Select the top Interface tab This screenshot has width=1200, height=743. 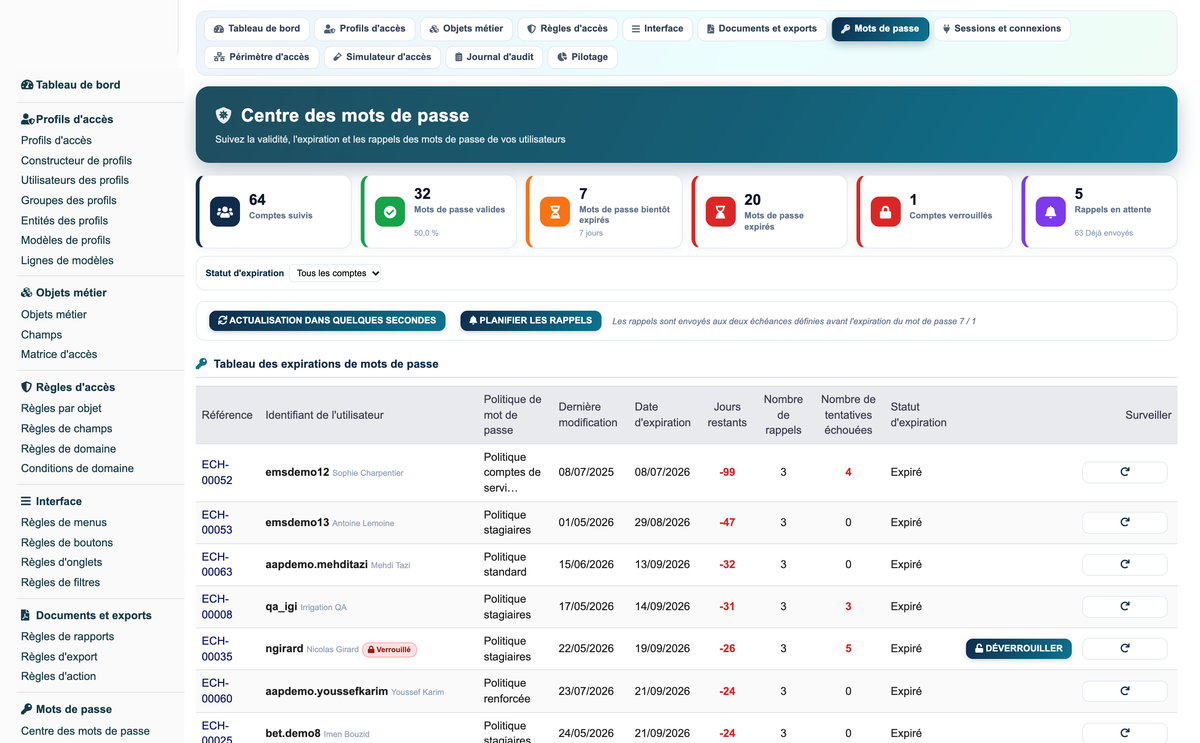click(657, 29)
